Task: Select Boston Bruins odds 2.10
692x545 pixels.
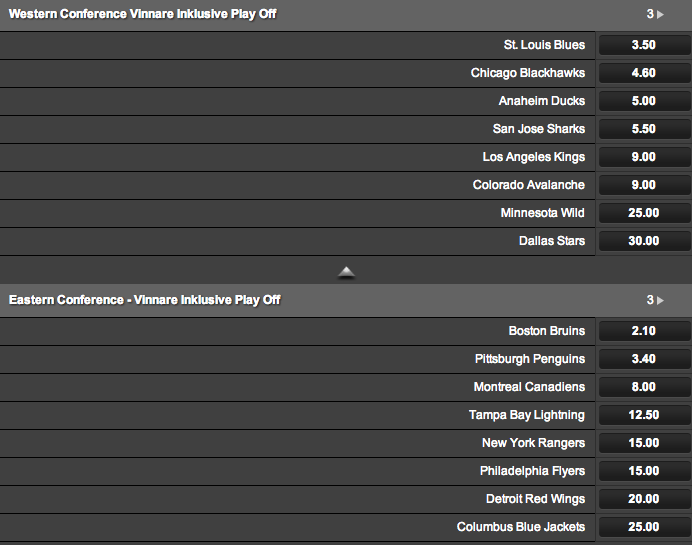Action: point(644,331)
